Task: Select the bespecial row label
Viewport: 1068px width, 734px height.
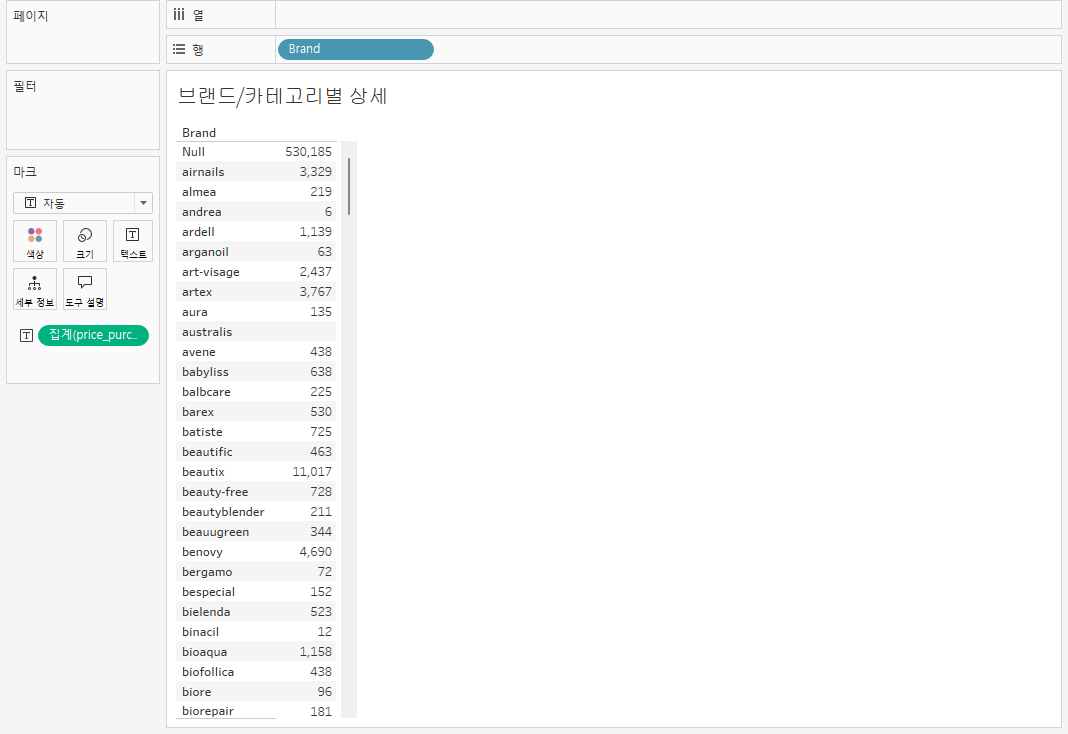Action: pos(208,592)
